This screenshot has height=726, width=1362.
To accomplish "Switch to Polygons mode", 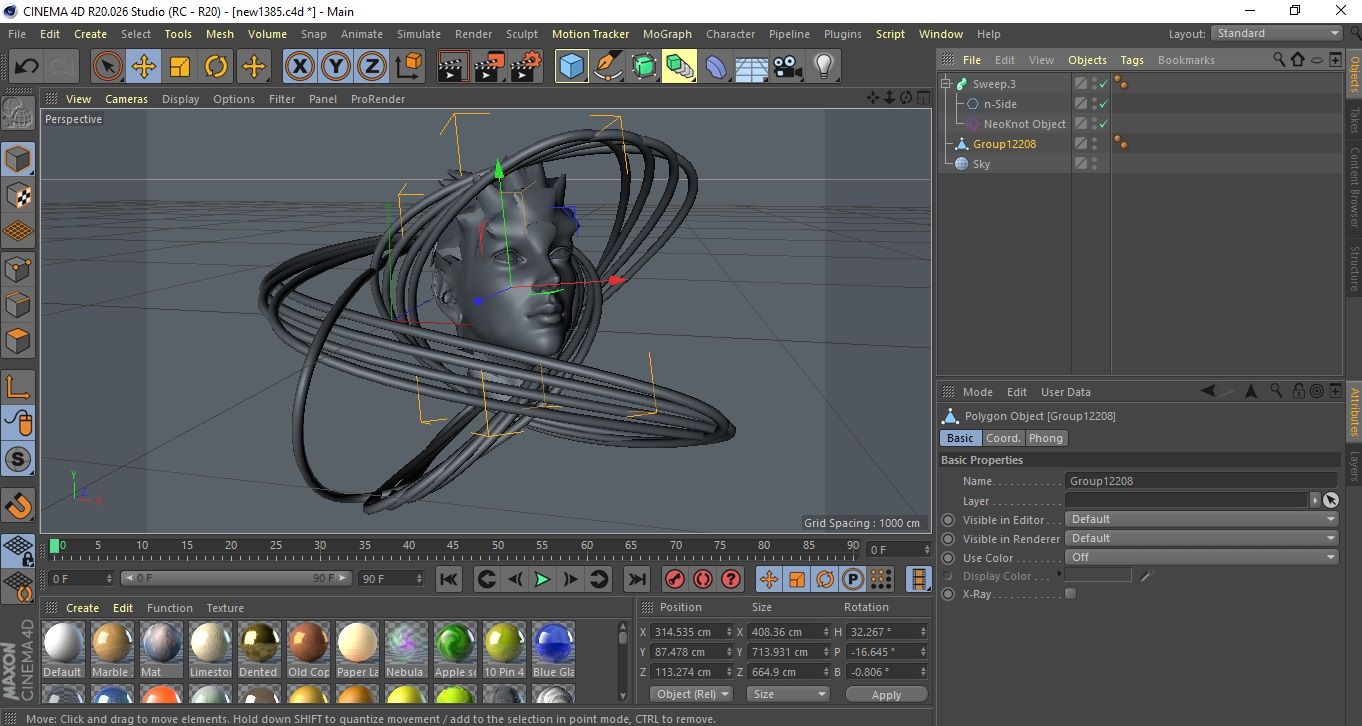I will pyautogui.click(x=18, y=341).
